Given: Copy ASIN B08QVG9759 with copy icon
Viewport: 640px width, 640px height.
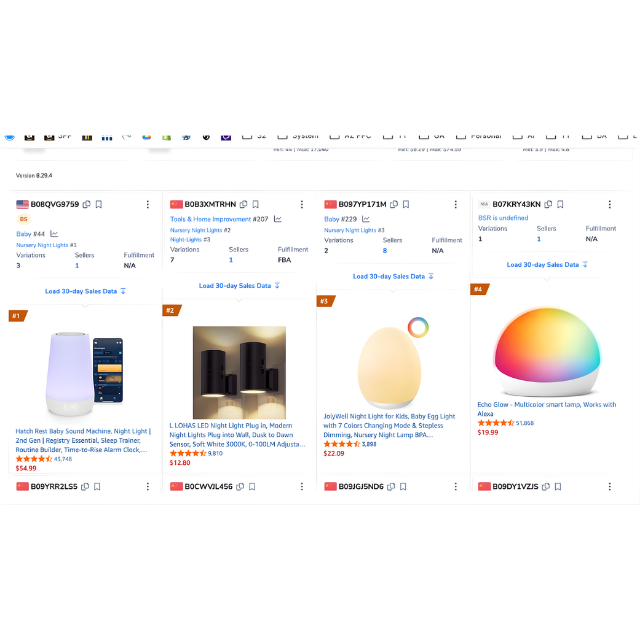Looking at the screenshot, I should 87,204.
